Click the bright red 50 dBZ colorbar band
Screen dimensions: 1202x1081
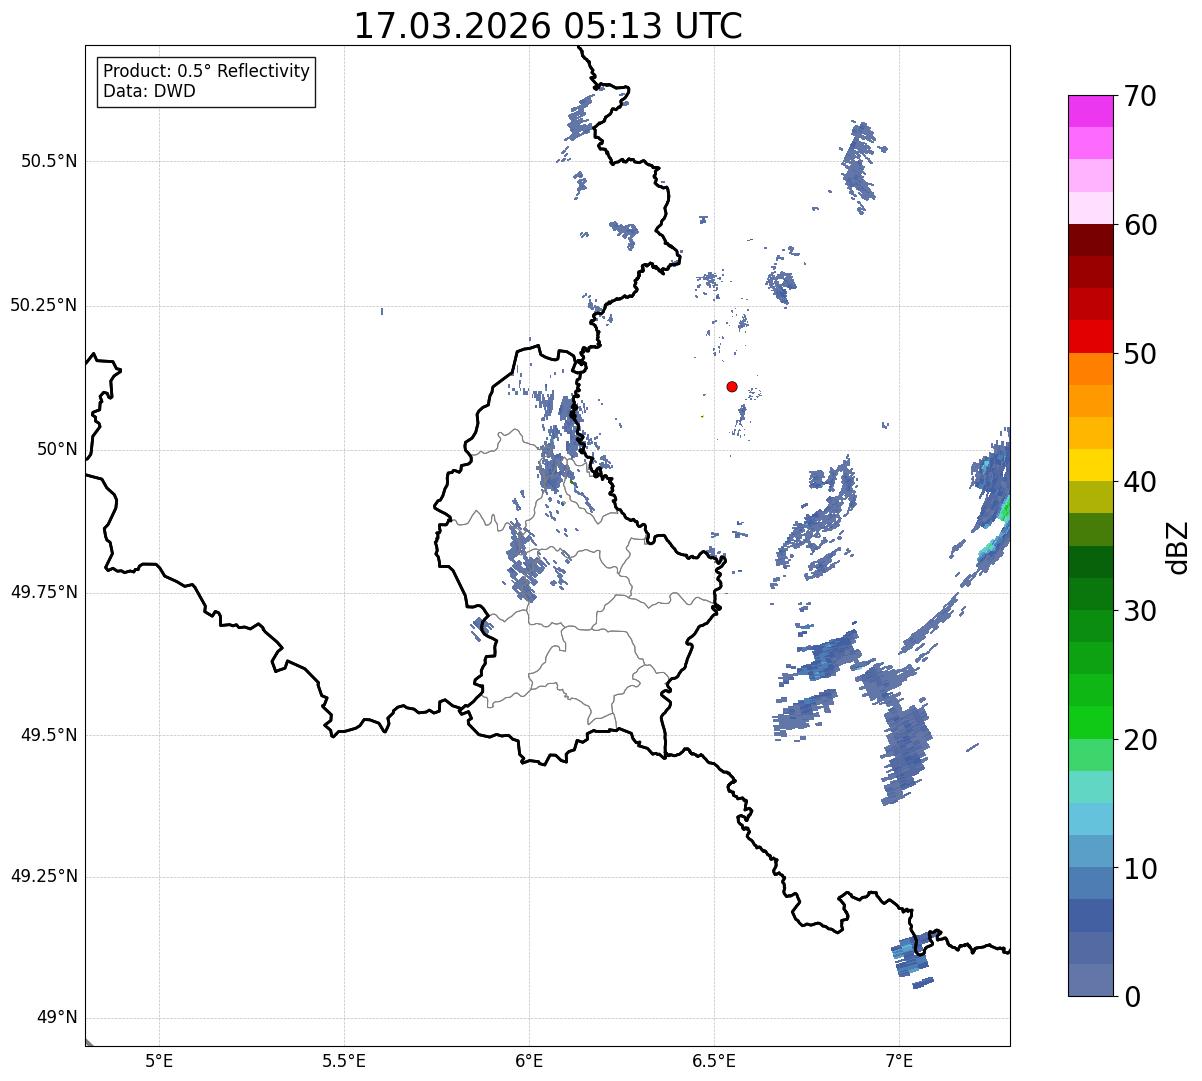pyautogui.click(x=1090, y=336)
